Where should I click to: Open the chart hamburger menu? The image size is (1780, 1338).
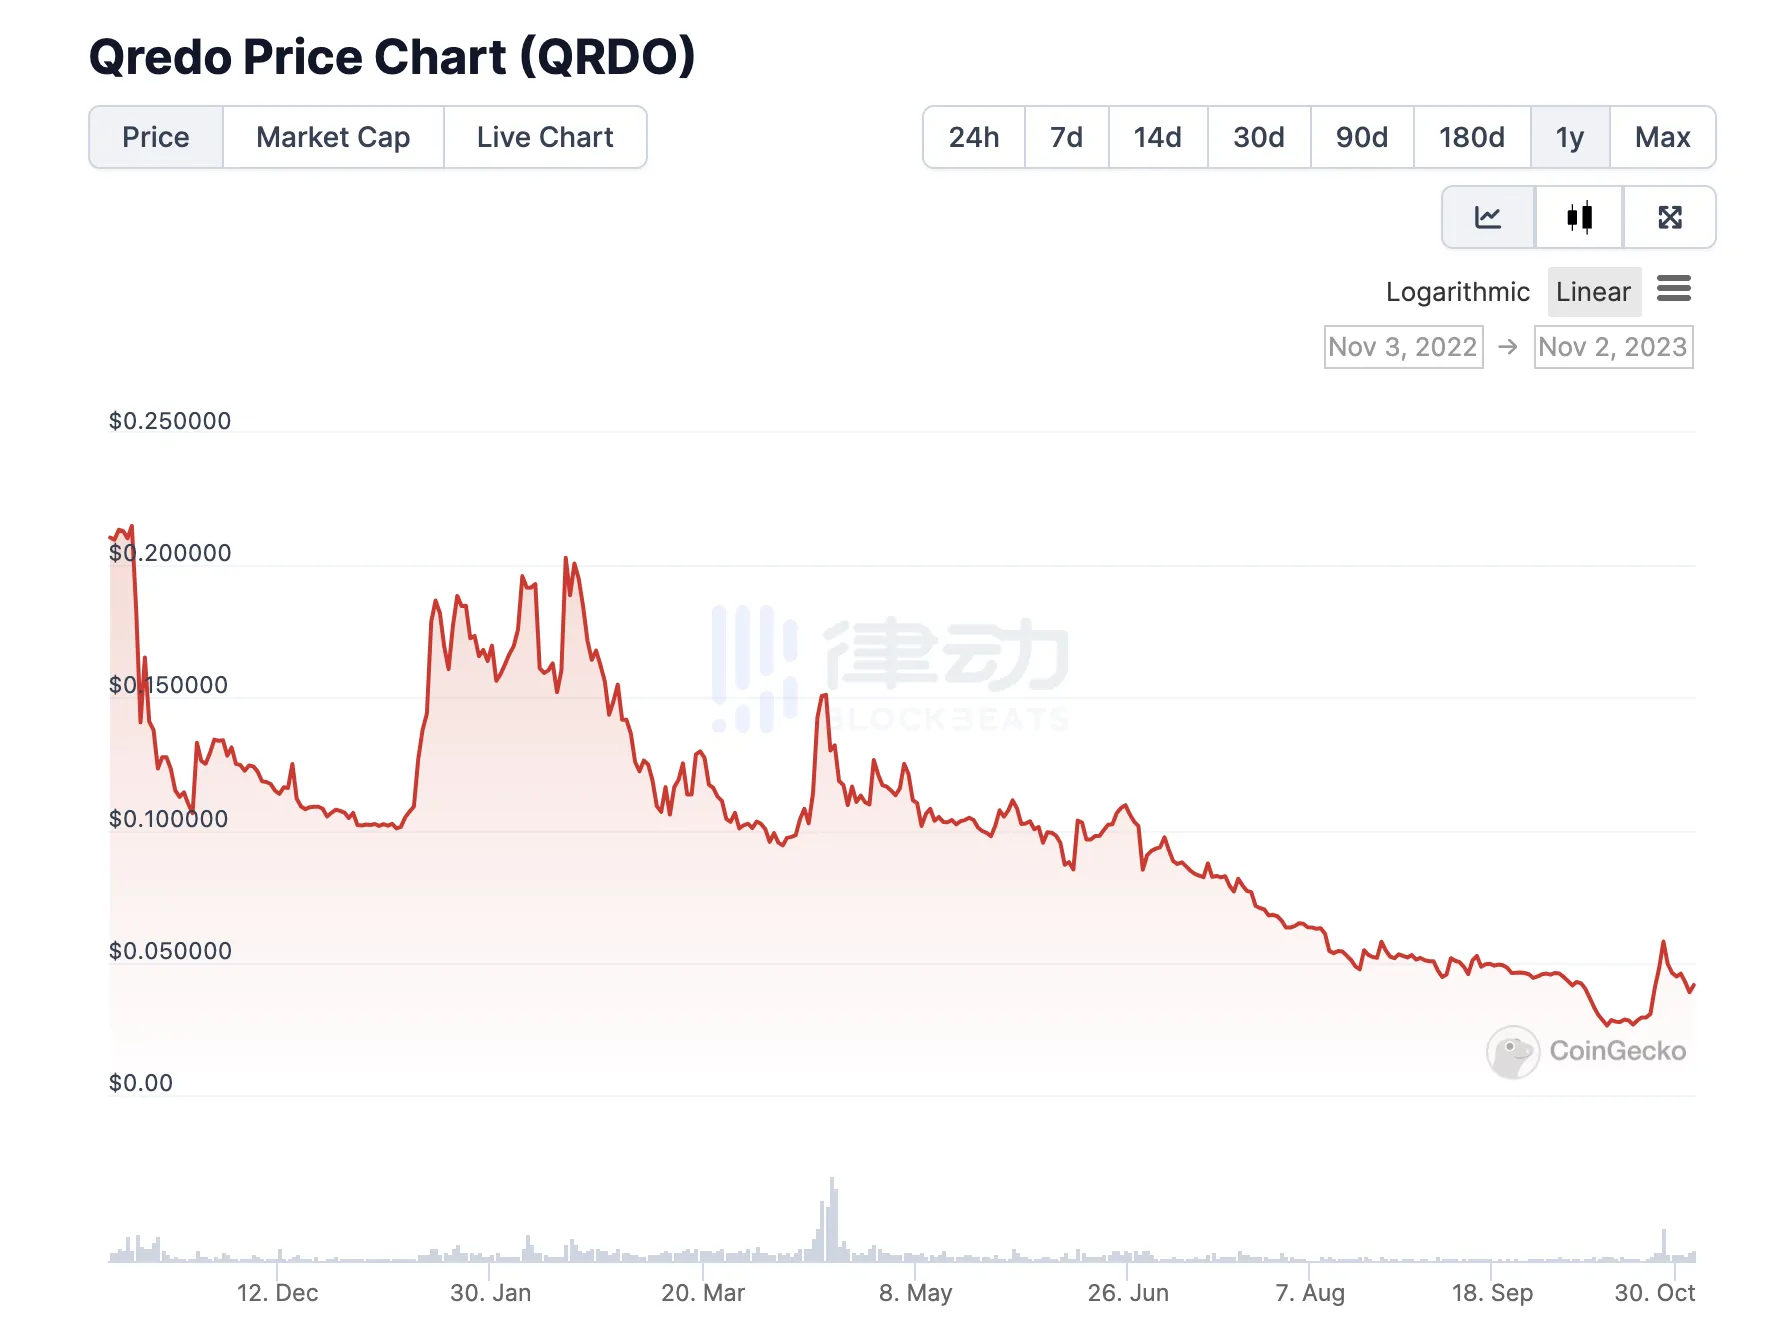tap(1673, 290)
